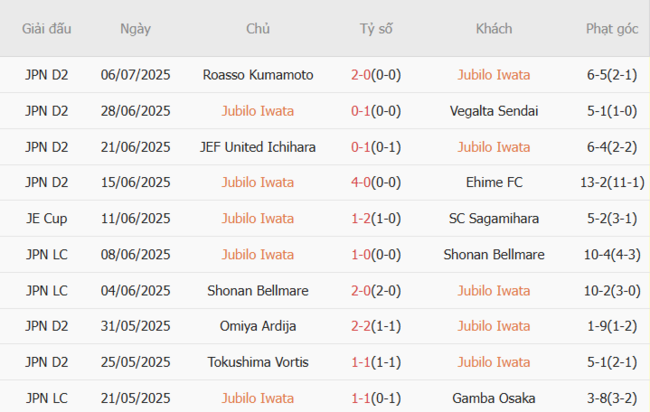Viewport: 650px width, 412px height.
Task: Open 2-2 score of Omiya Ardija match
Action: (x=363, y=327)
